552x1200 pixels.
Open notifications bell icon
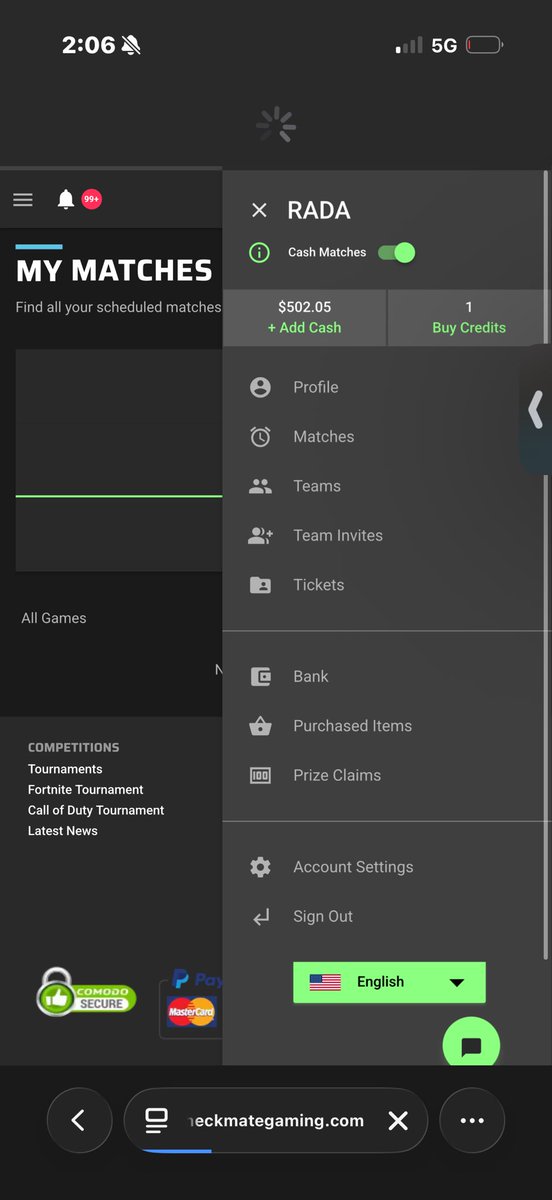point(66,200)
